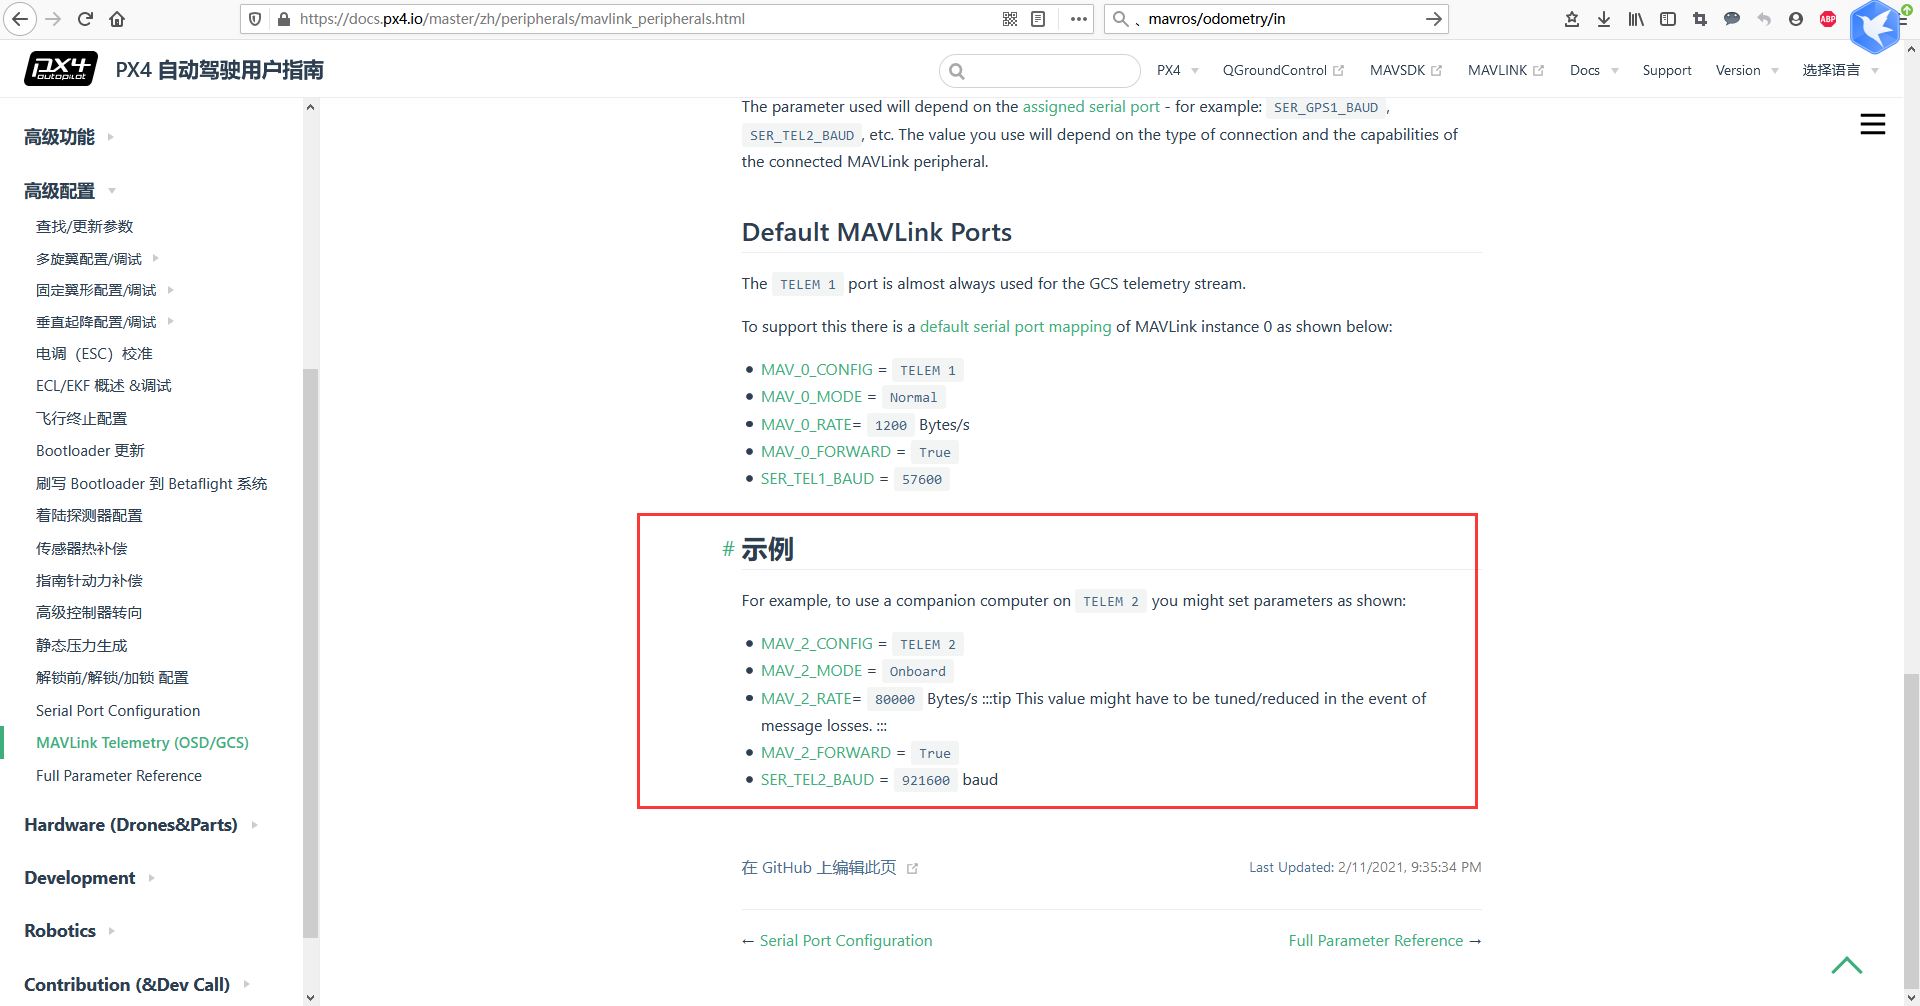This screenshot has width=1920, height=1006.
Task: Toggle the browser sidebar icon
Action: [x=1667, y=19]
